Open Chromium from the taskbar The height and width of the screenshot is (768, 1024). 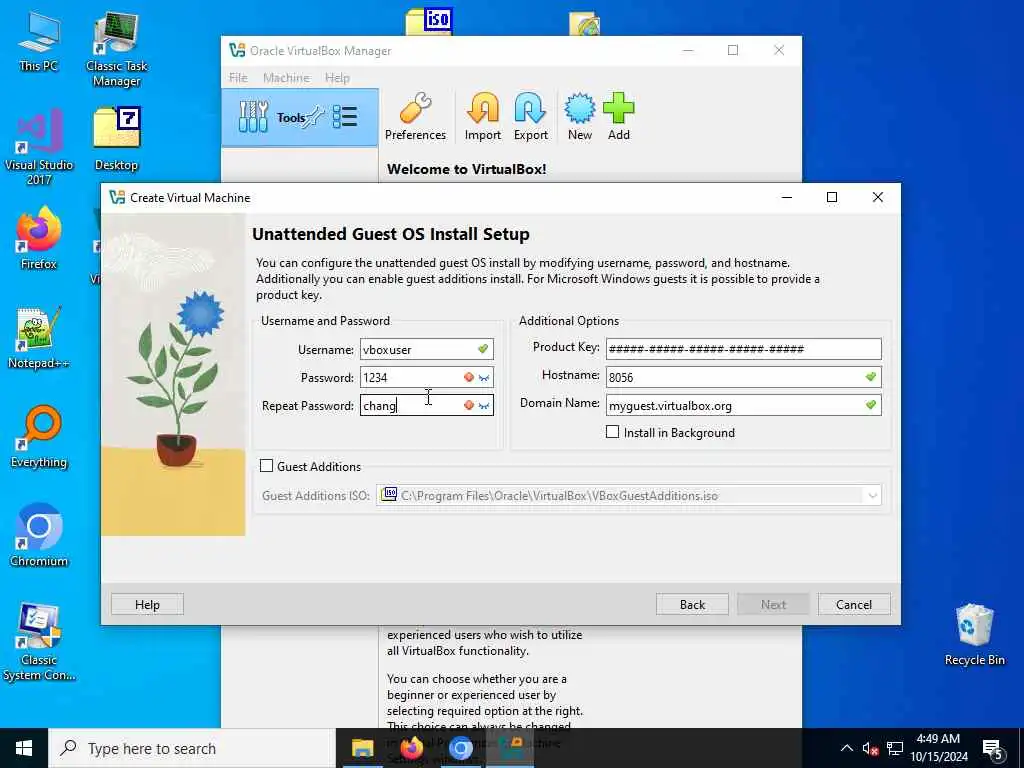tap(460, 748)
